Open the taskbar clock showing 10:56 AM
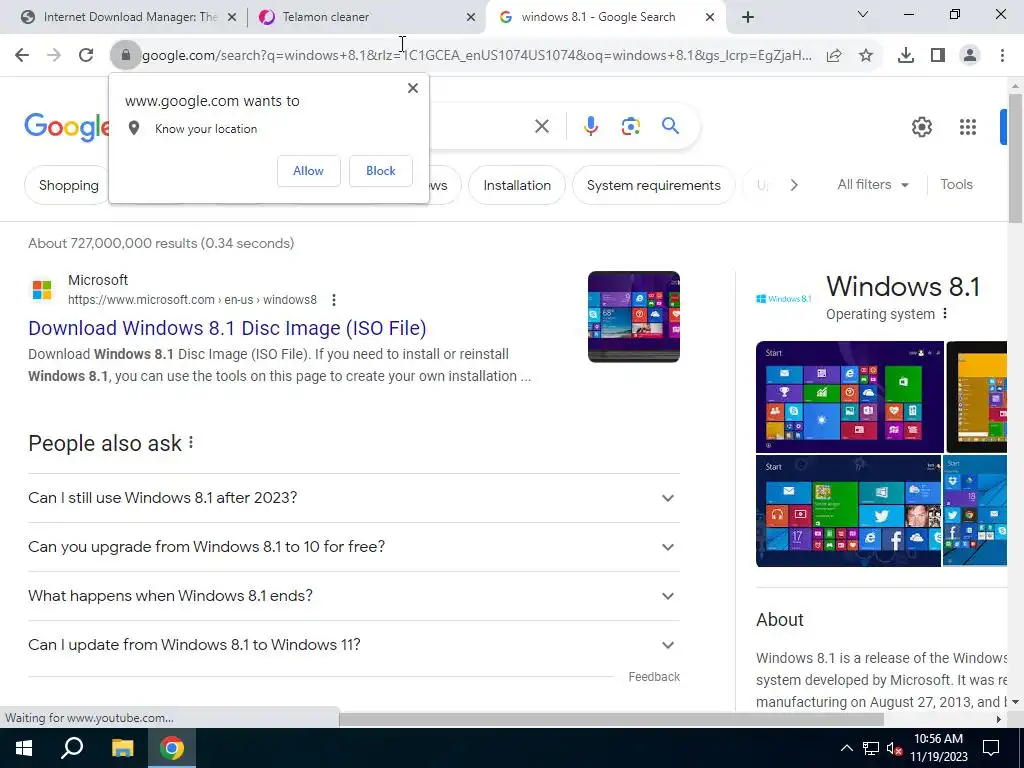This screenshot has width=1024, height=768. 938,748
